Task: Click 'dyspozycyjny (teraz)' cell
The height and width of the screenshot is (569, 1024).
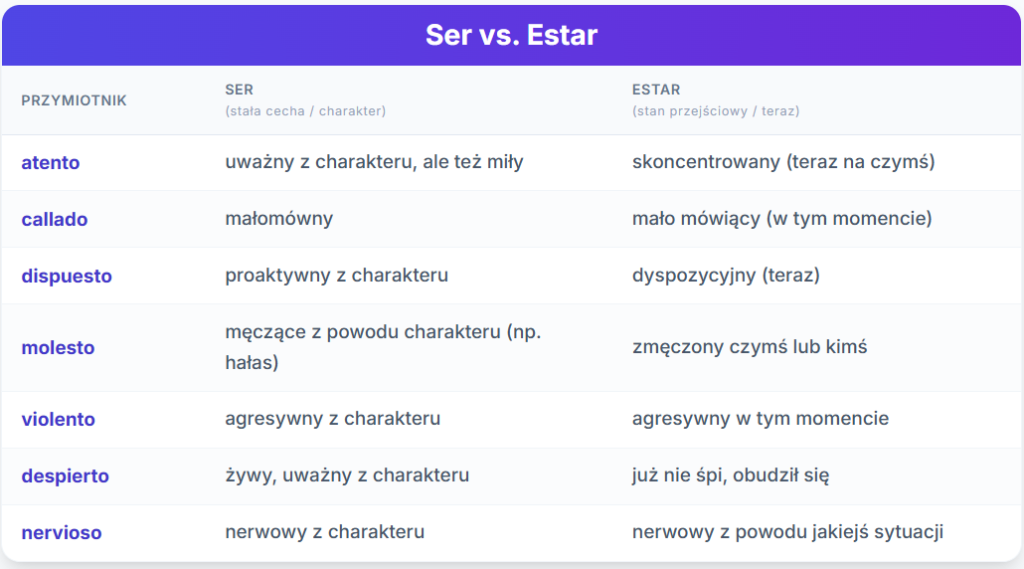Action: [x=726, y=275]
